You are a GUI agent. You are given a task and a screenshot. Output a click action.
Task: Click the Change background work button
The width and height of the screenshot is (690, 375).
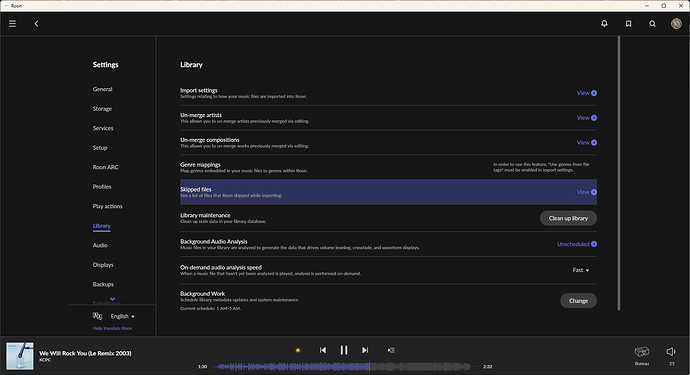tap(578, 301)
